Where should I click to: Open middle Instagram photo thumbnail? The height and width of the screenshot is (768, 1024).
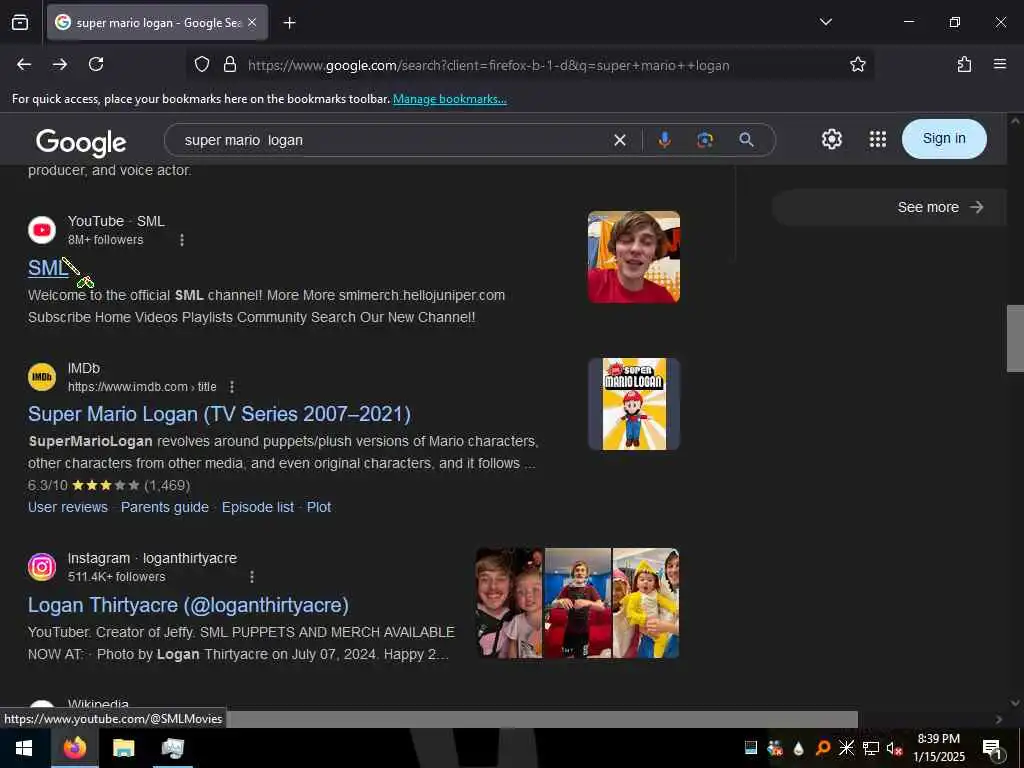coord(577,603)
